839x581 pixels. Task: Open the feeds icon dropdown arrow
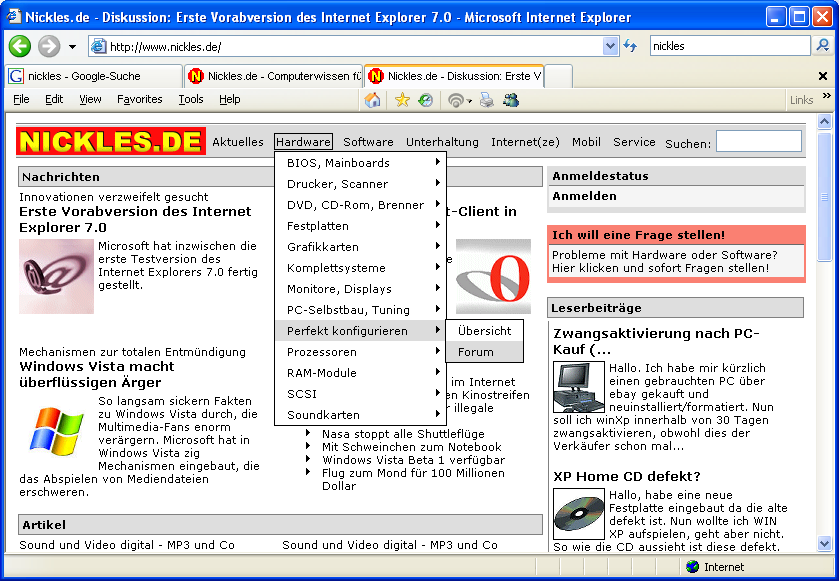pyautogui.click(x=469, y=101)
